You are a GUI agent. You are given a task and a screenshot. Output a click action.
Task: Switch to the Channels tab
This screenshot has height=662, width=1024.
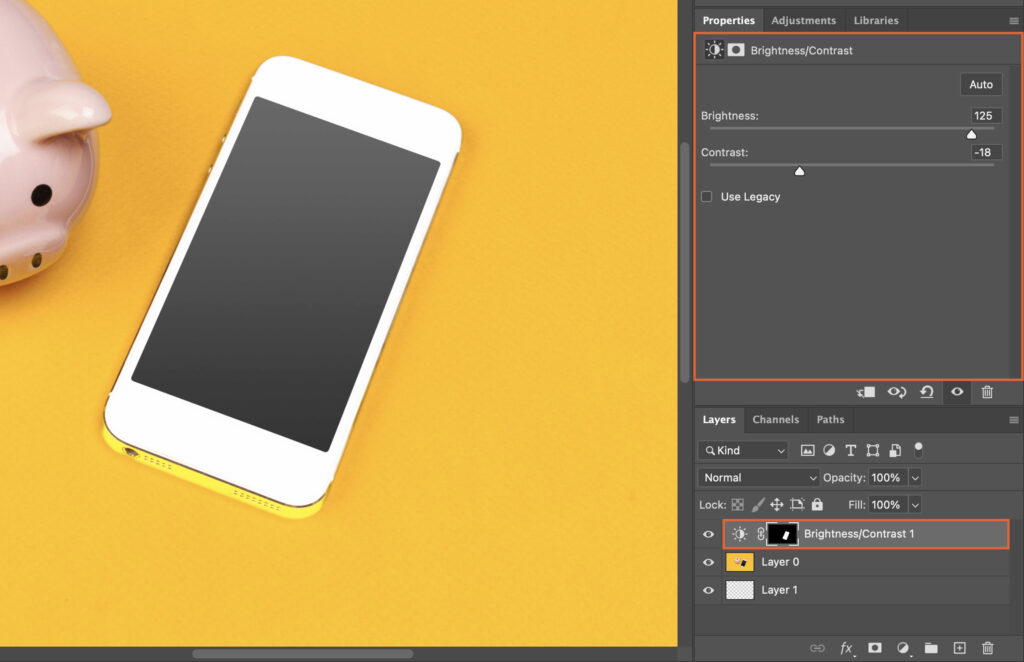[x=775, y=419]
